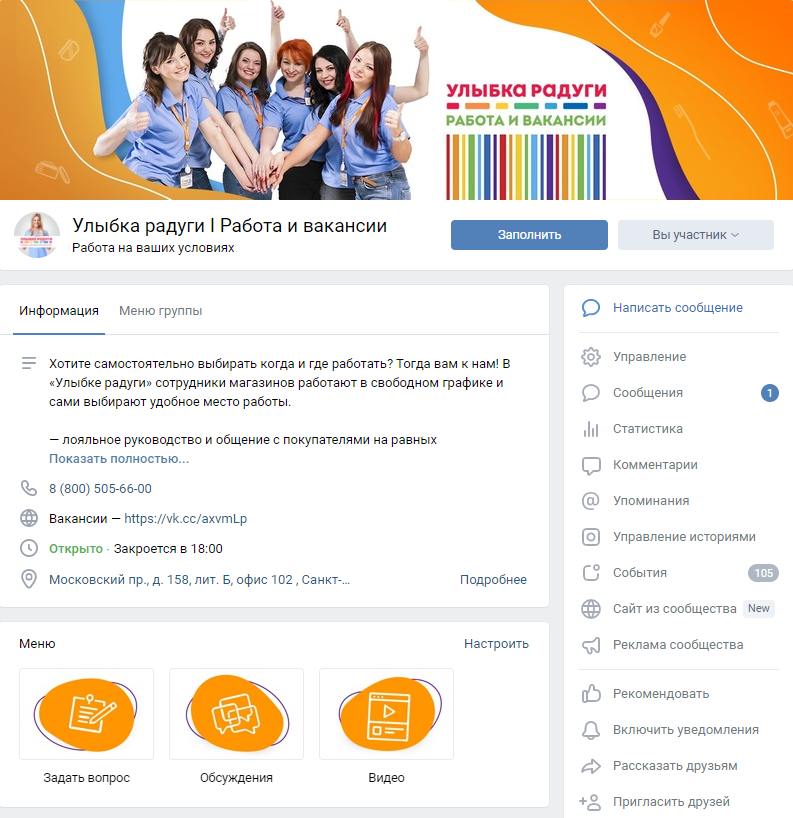The width and height of the screenshot is (793, 818).
Task: Click the comment icon for Комментарии
Action: coord(591,465)
